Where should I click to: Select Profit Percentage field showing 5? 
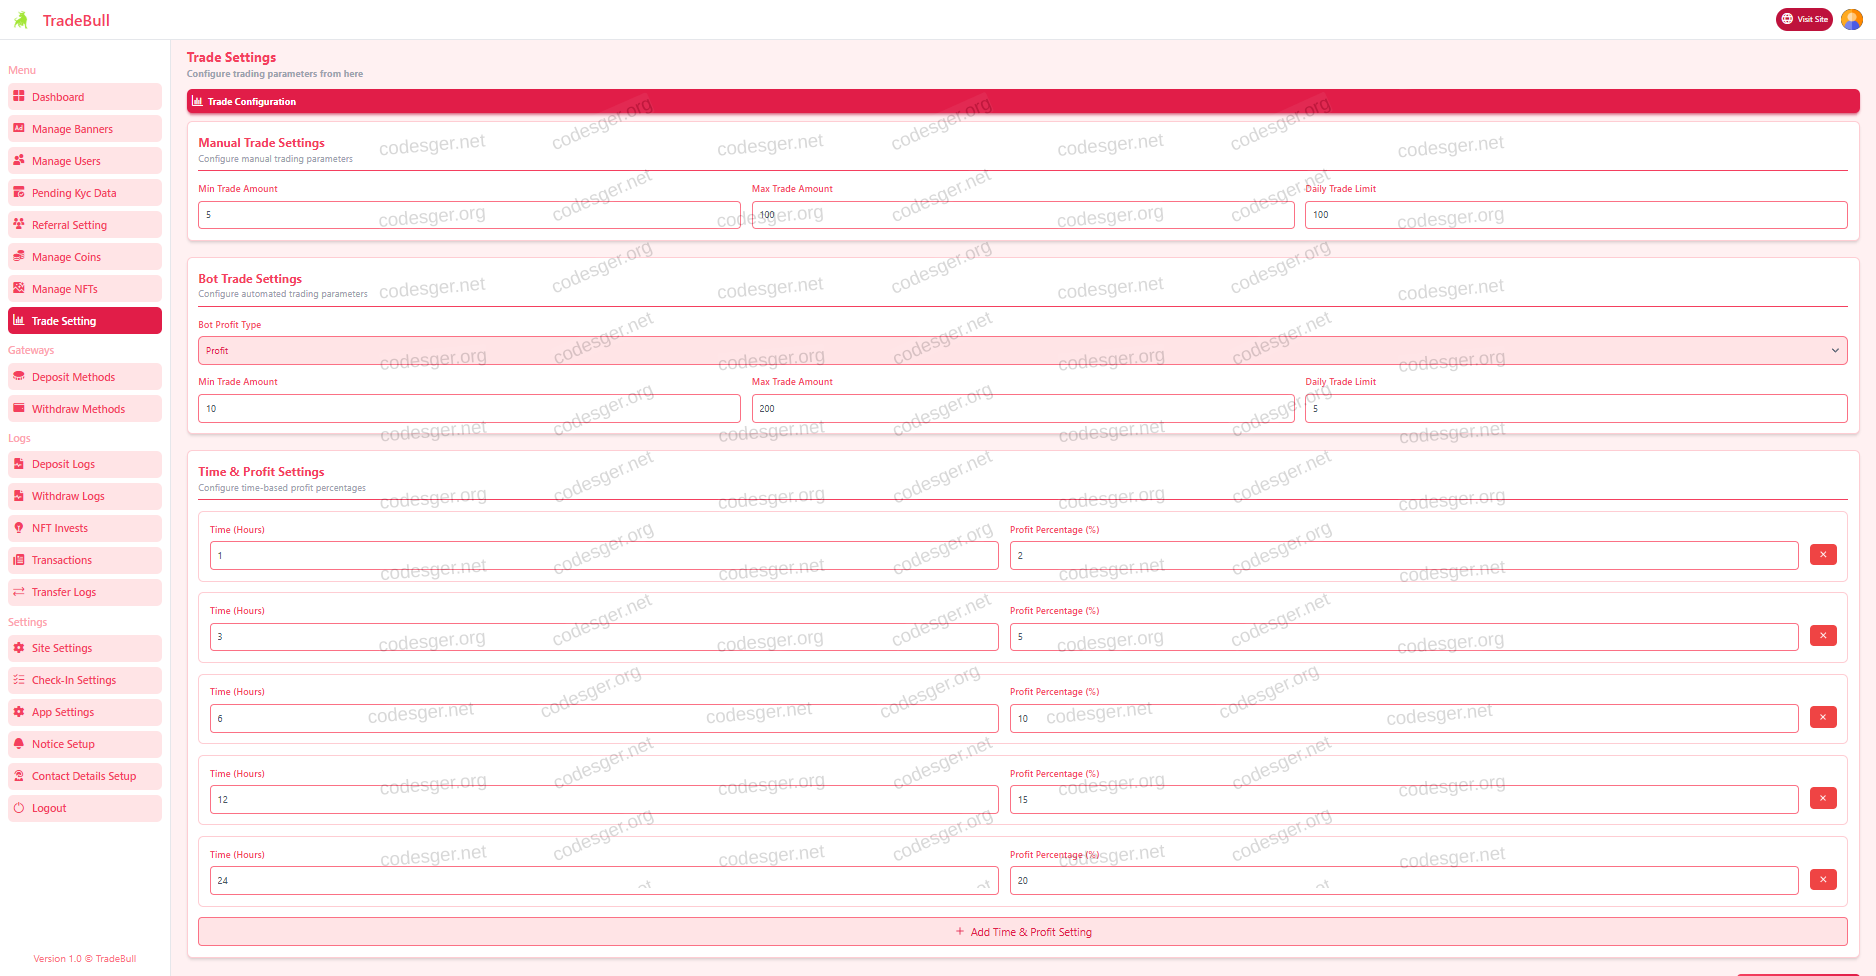[x=1403, y=637]
